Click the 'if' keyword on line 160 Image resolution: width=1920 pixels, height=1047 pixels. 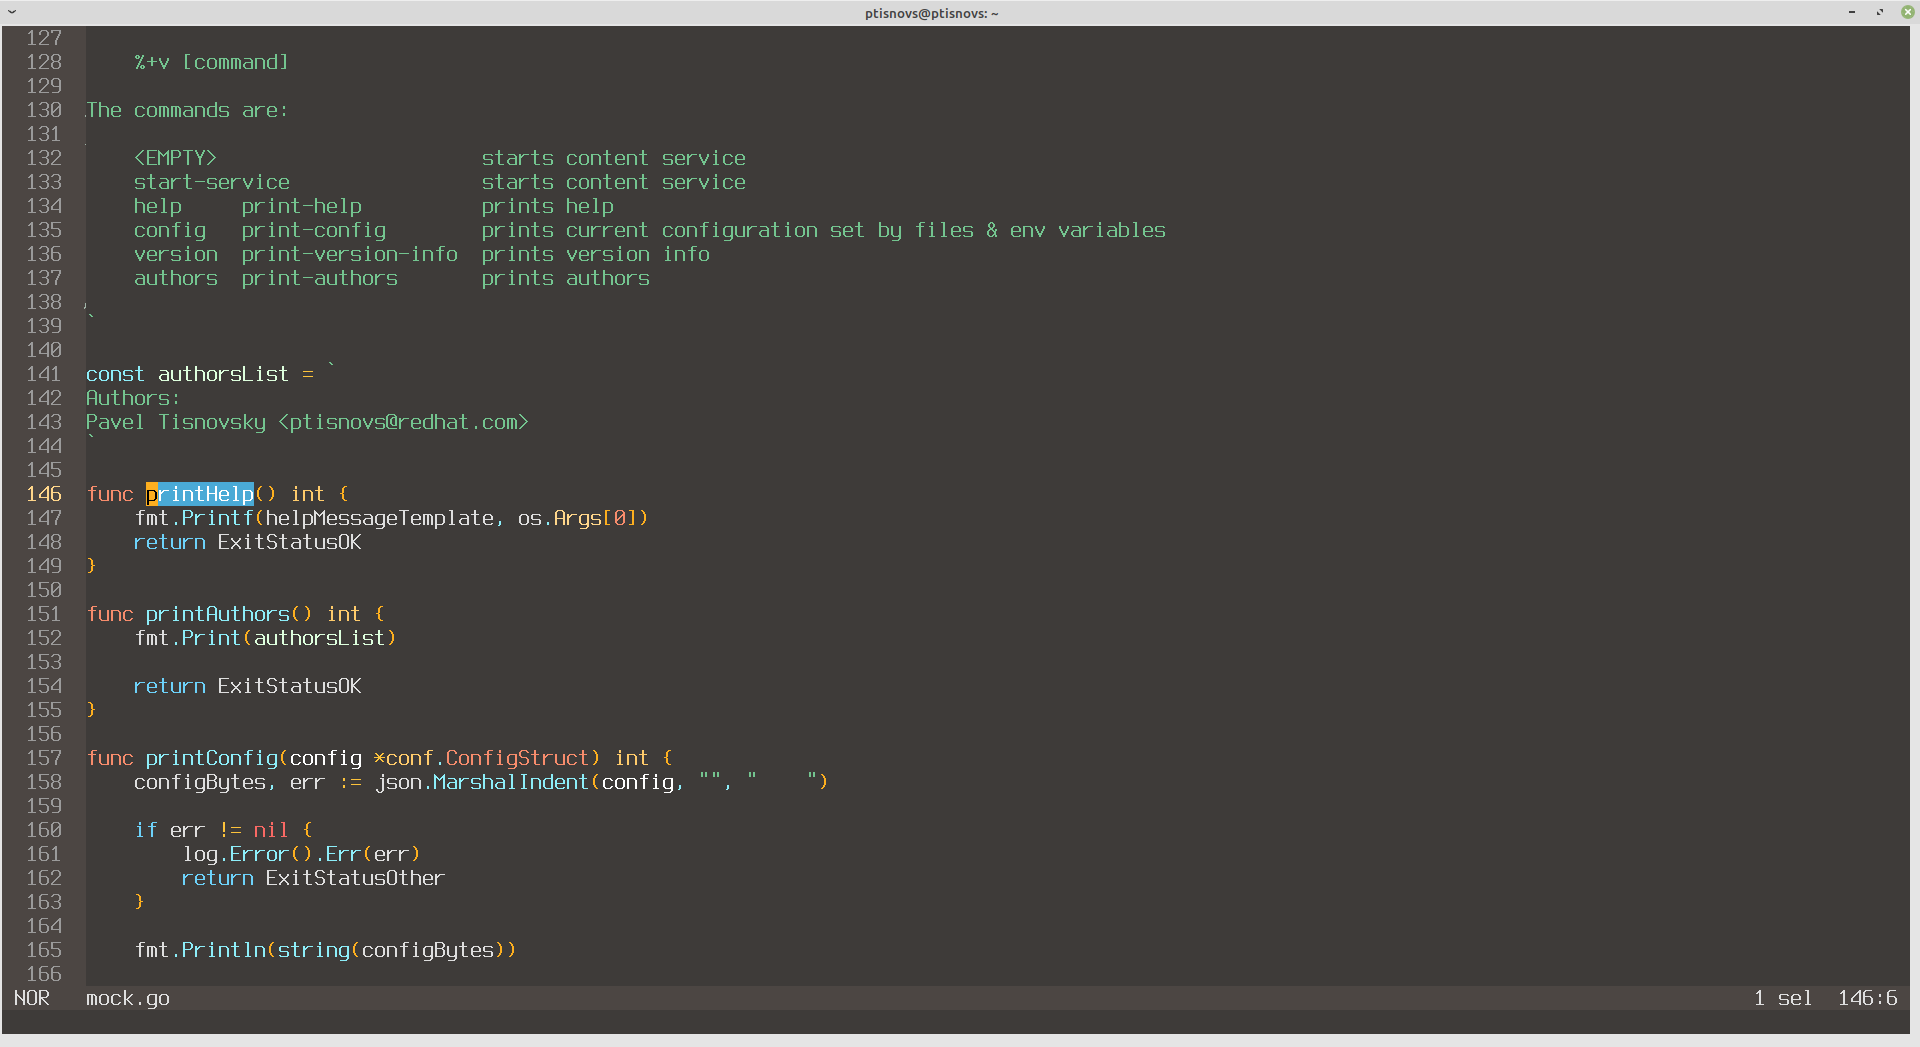point(146,830)
